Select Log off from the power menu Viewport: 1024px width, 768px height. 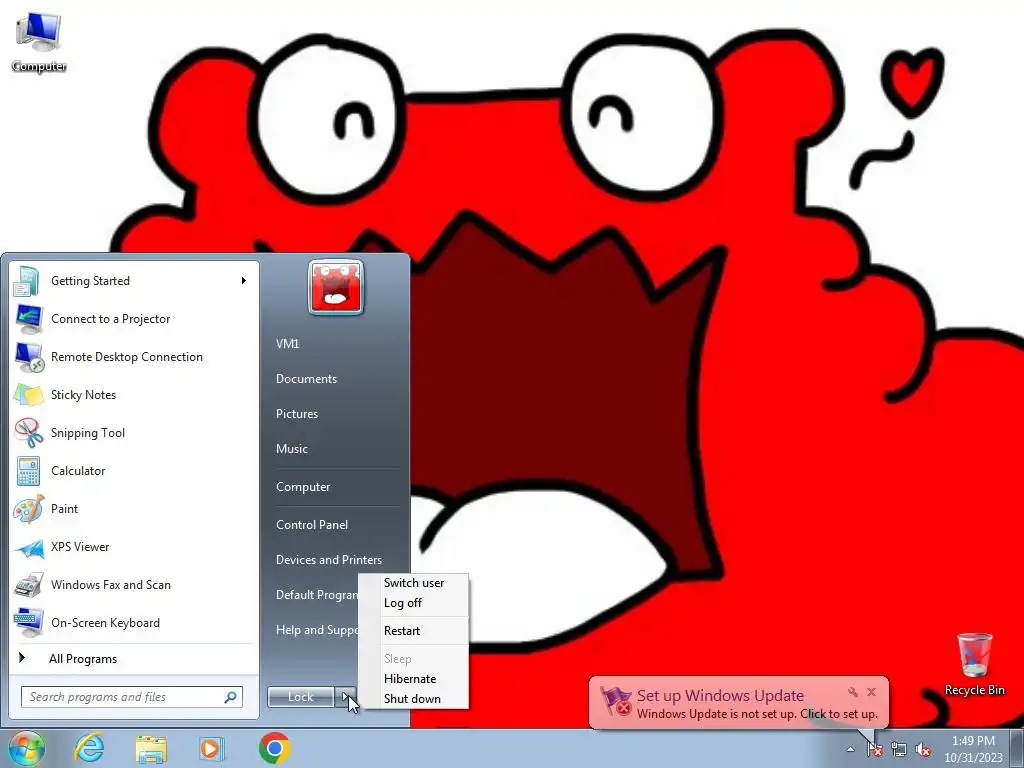(403, 603)
